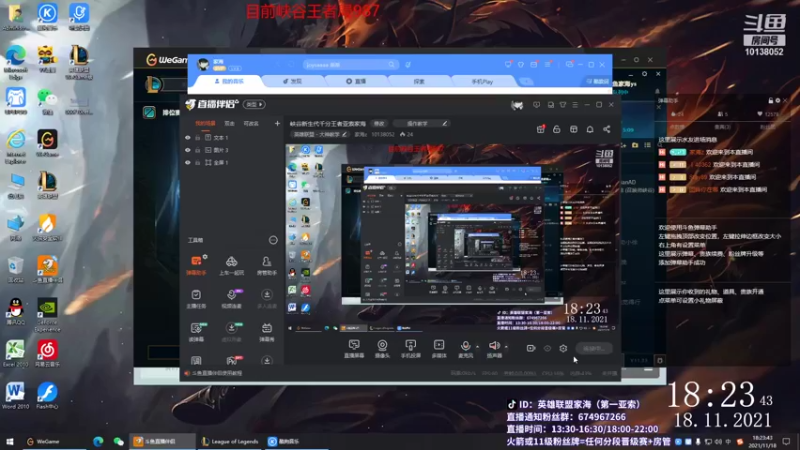Click the lock icon in companion top-right toolbar

click(557, 129)
